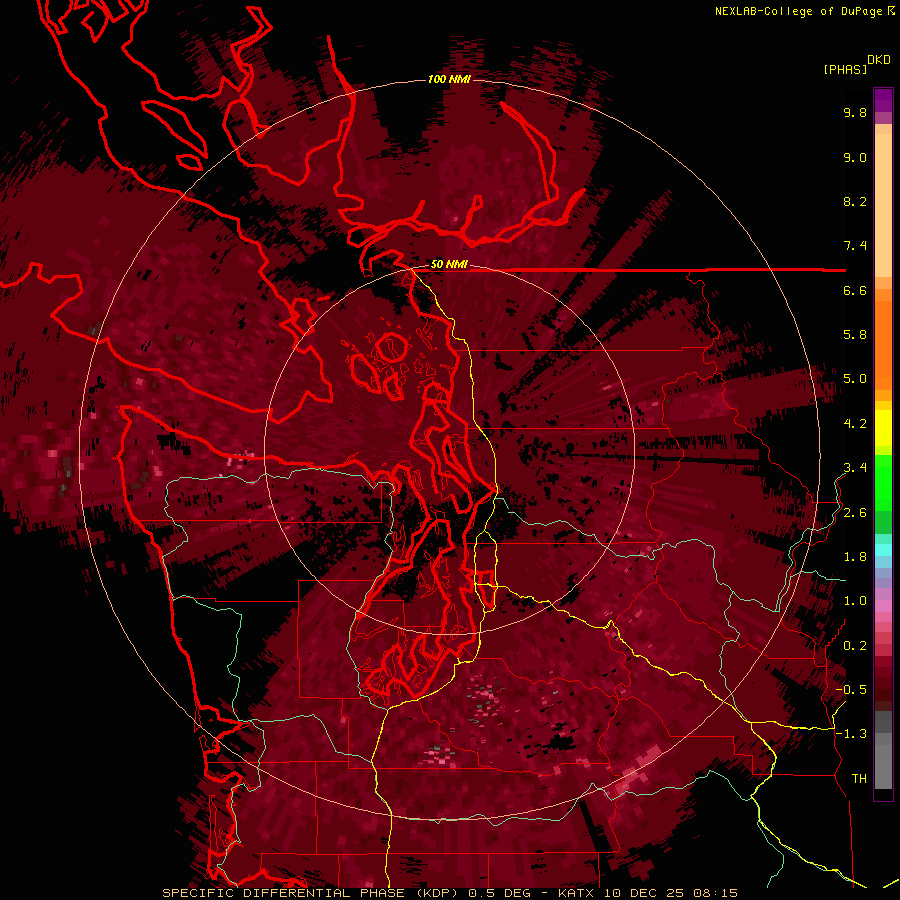Click the 9.0 value on the legend
This screenshot has width=900, height=900.
pos(855,157)
